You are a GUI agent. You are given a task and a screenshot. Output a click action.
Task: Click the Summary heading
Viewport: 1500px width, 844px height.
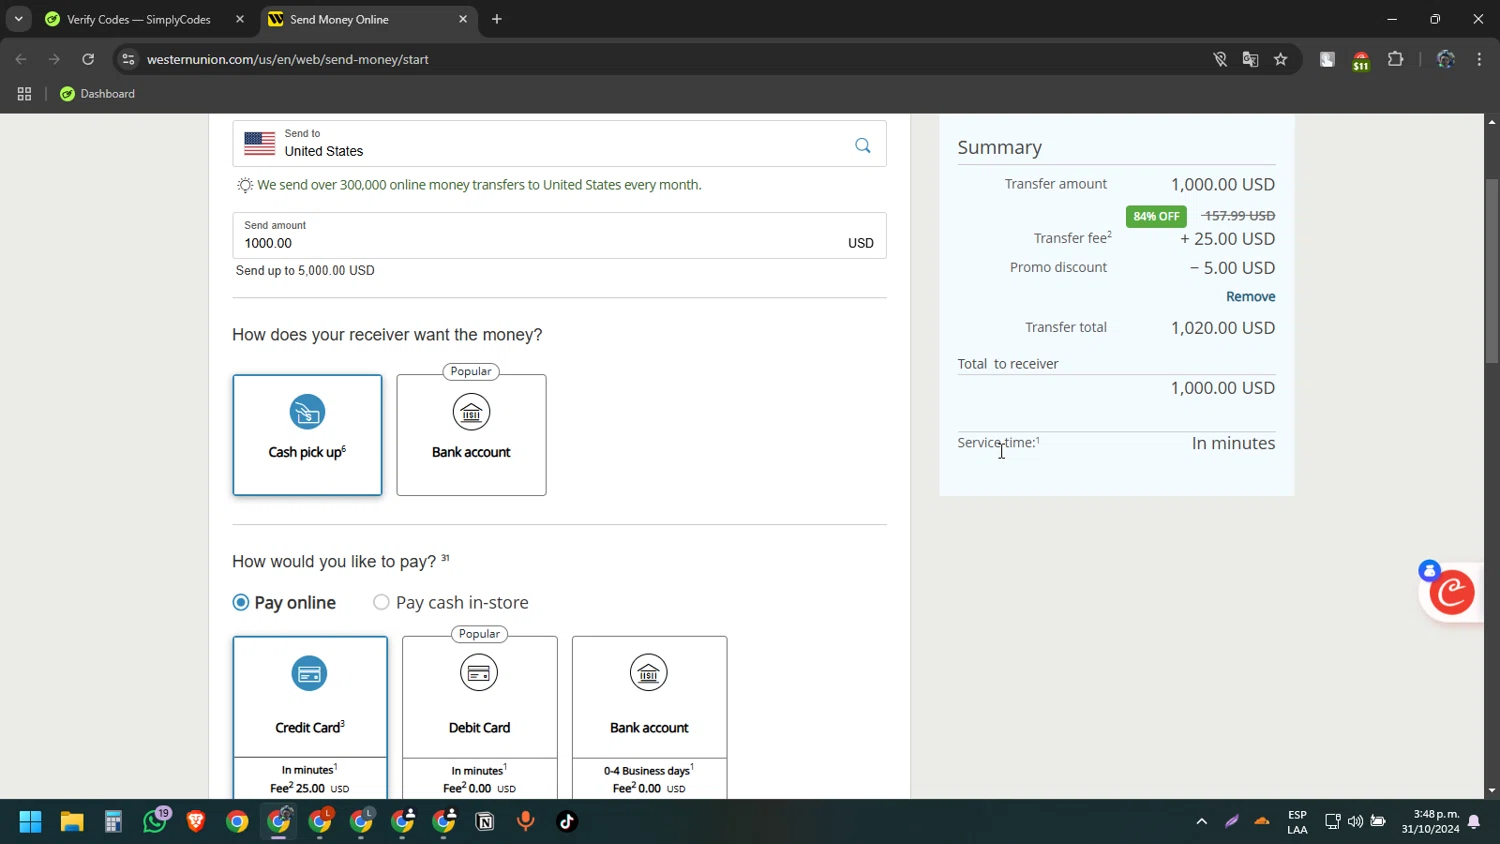(x=999, y=147)
